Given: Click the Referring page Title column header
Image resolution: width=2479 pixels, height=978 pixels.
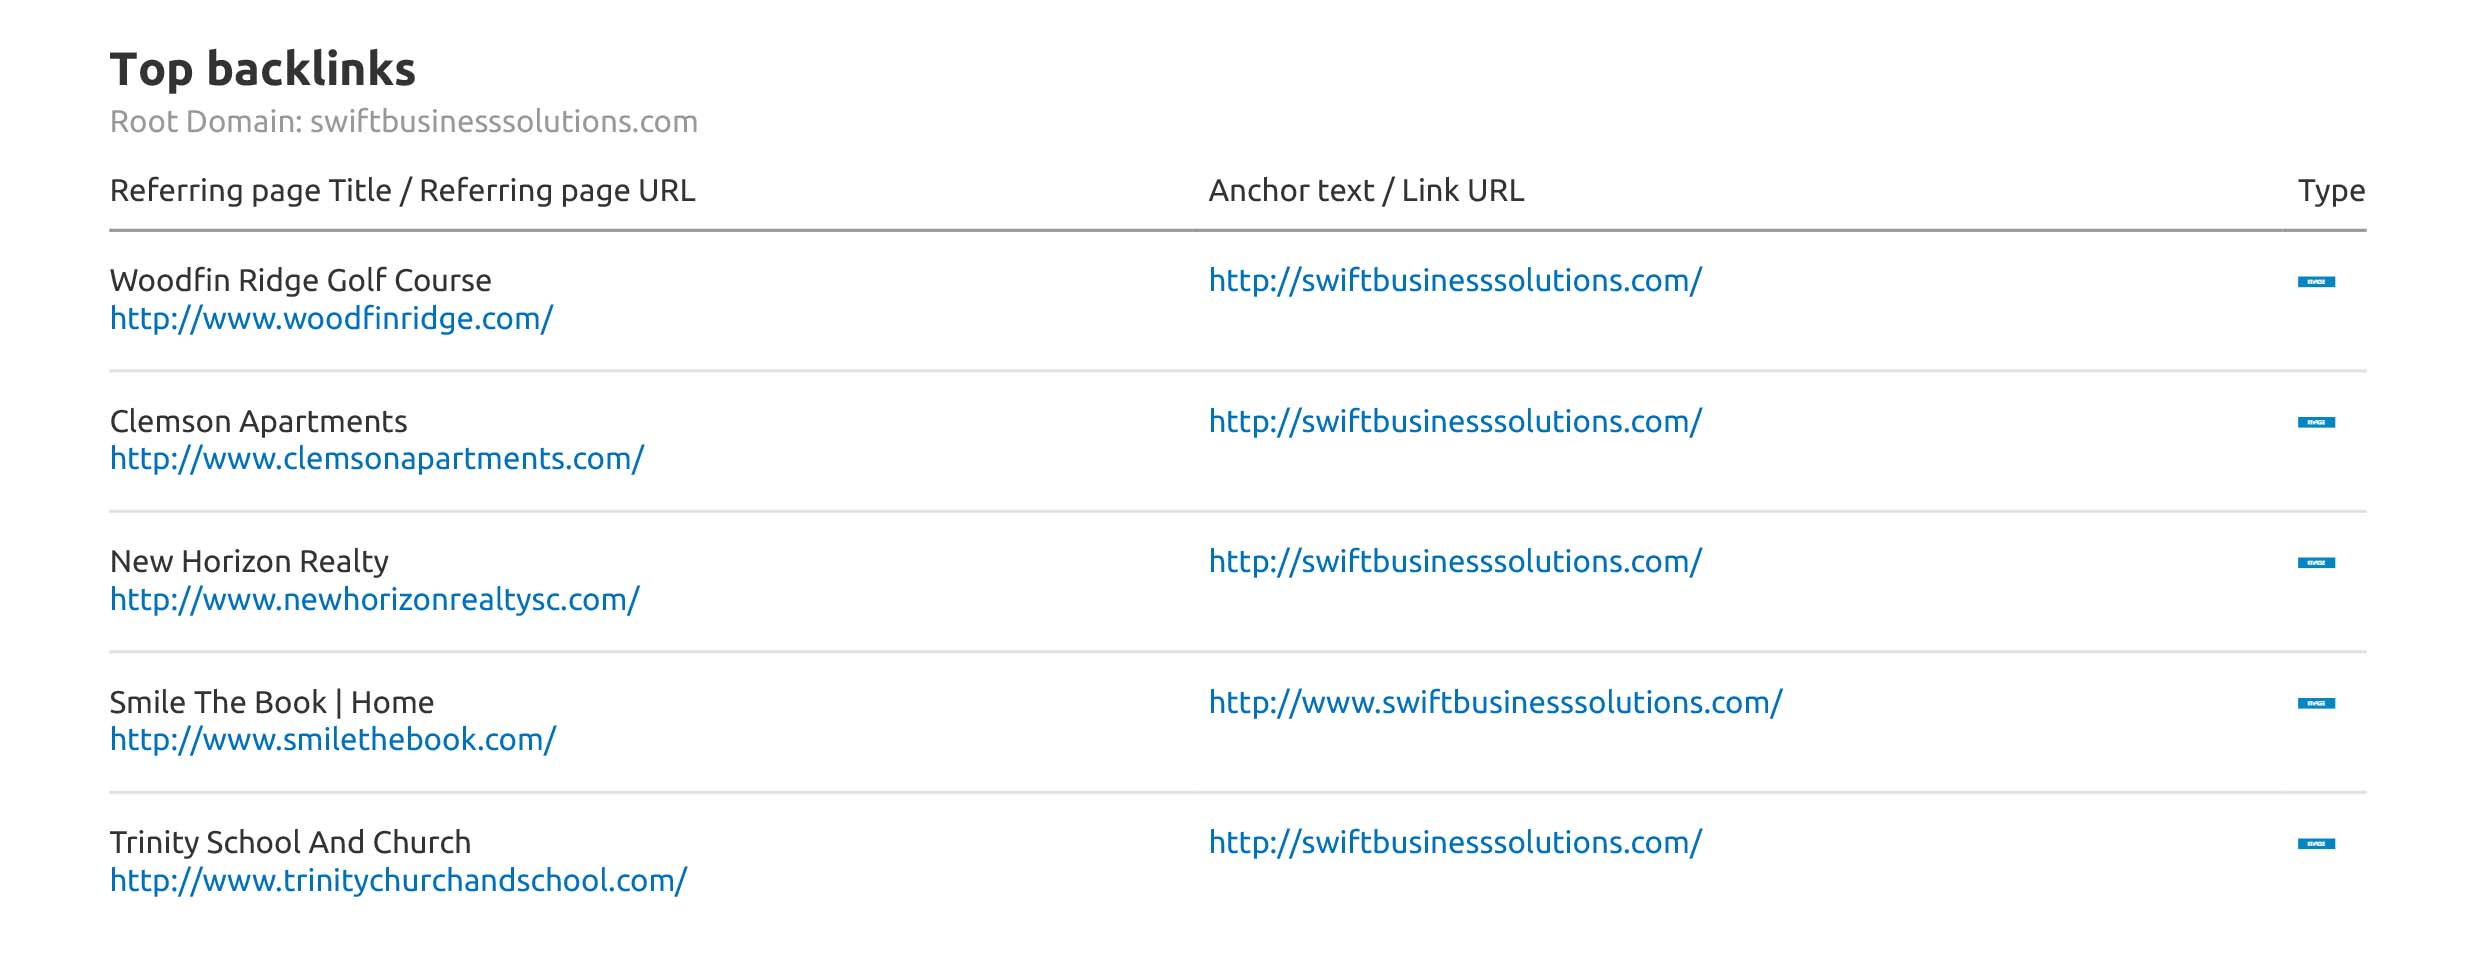Looking at the screenshot, I should (402, 191).
